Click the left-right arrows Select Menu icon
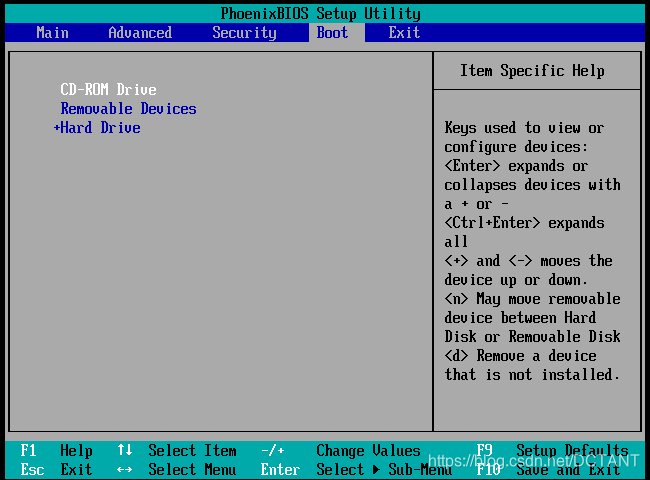650x480 pixels. click(125, 470)
